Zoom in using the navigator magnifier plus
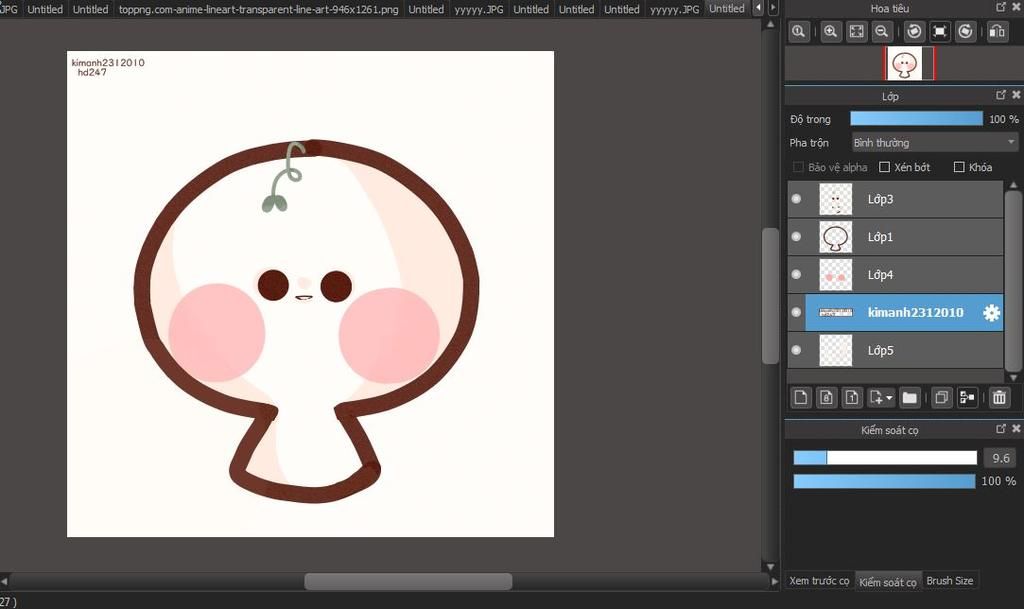 (831, 31)
